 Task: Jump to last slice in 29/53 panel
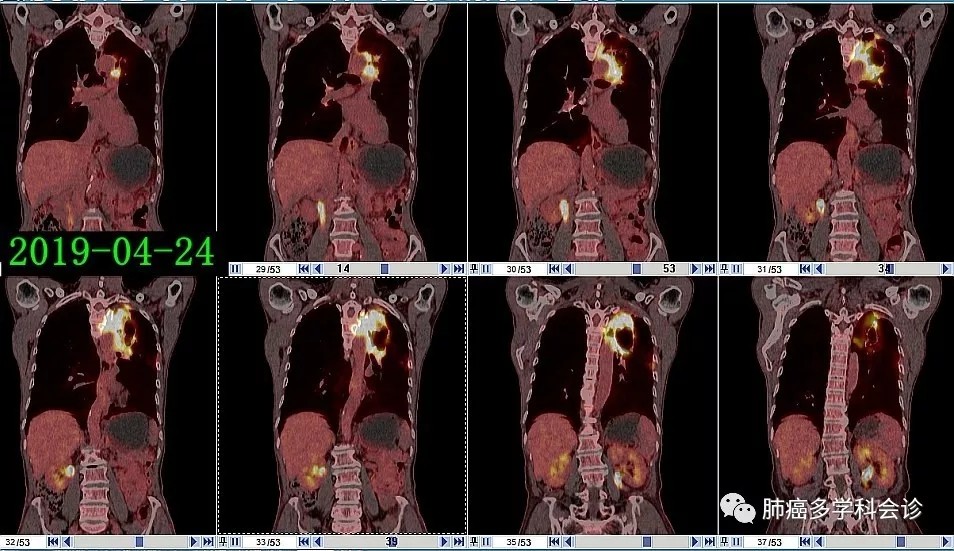click(459, 269)
